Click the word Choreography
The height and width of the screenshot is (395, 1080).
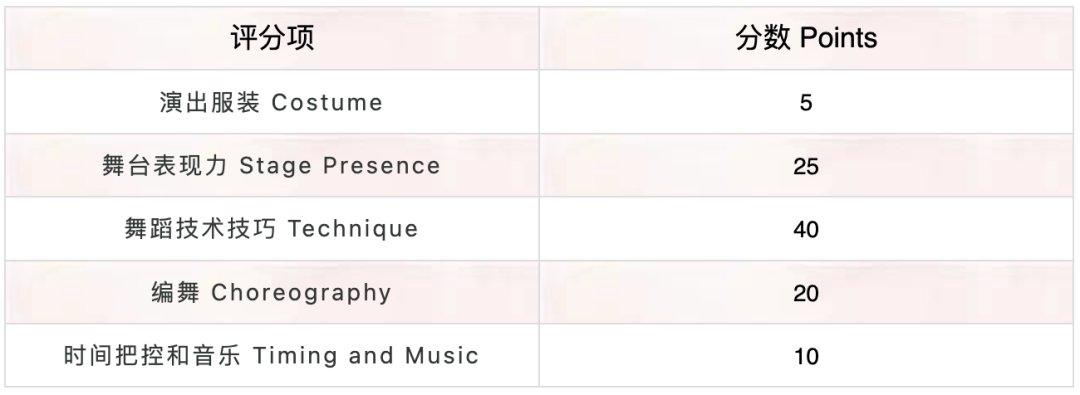pos(301,293)
